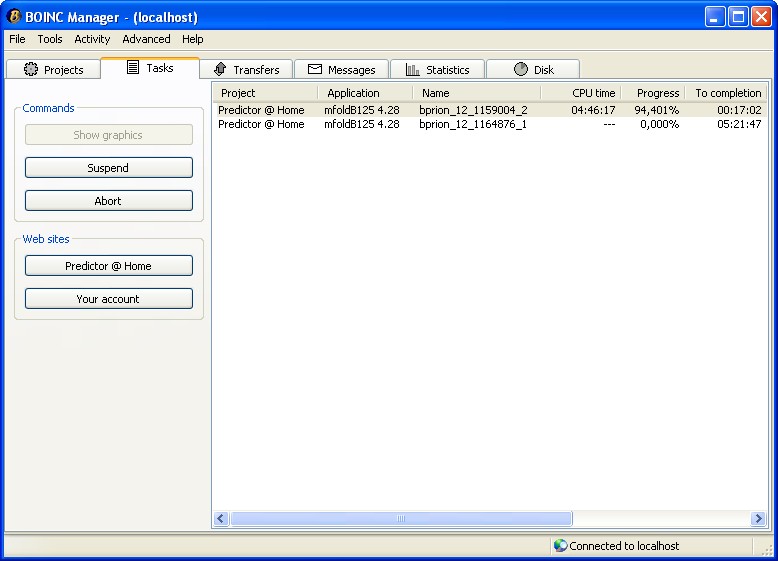Suspend the selected task

[109, 168]
